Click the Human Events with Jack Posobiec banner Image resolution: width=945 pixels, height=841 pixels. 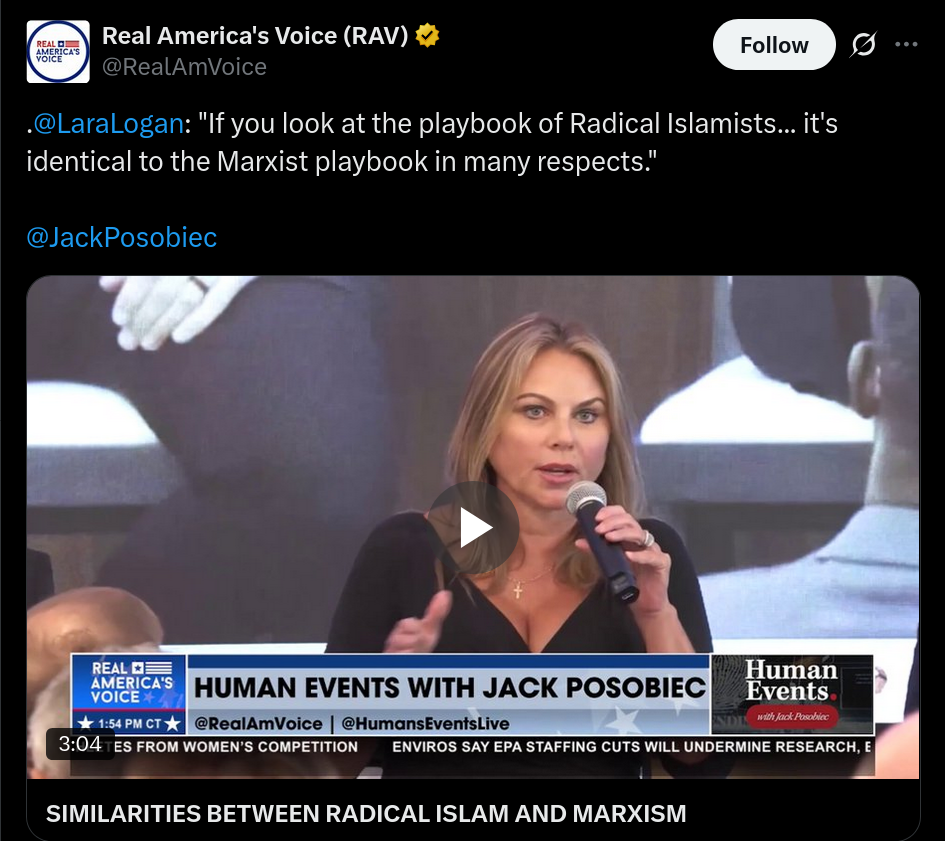(449, 687)
